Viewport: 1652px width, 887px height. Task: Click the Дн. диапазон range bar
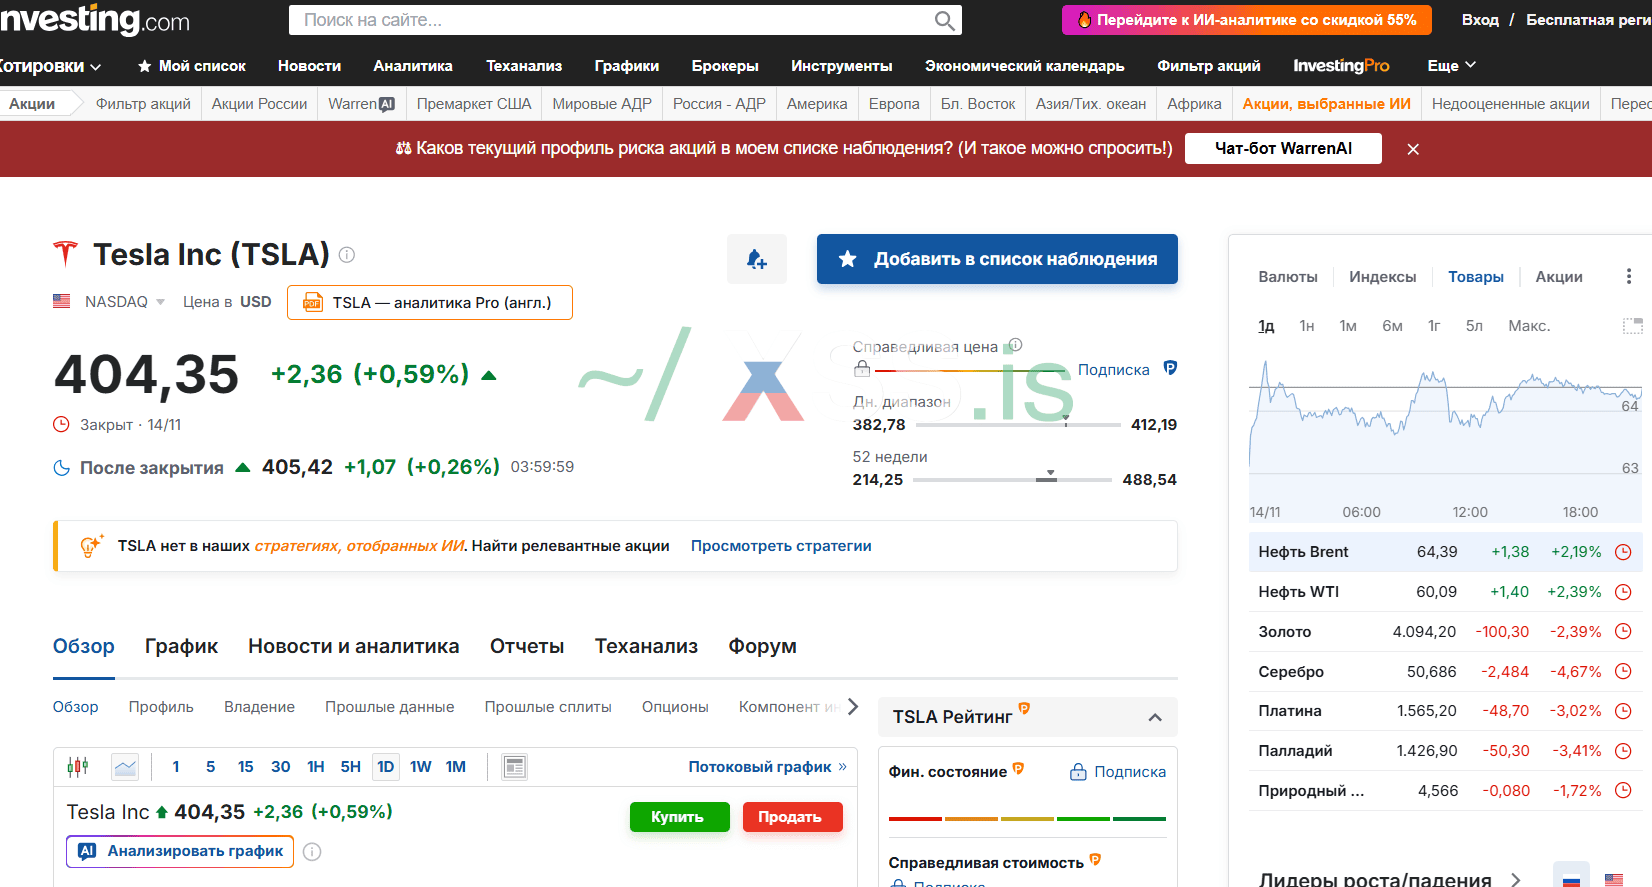click(1018, 425)
